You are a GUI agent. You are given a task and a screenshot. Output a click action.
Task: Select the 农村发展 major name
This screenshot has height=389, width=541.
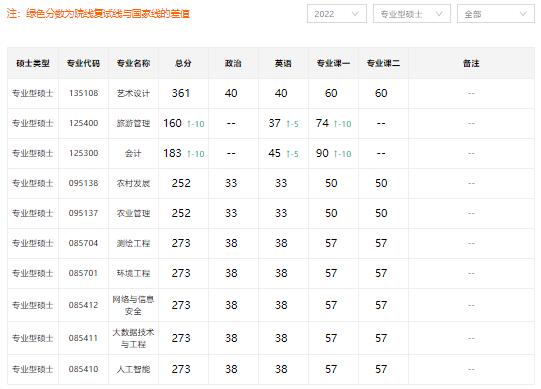point(133,183)
